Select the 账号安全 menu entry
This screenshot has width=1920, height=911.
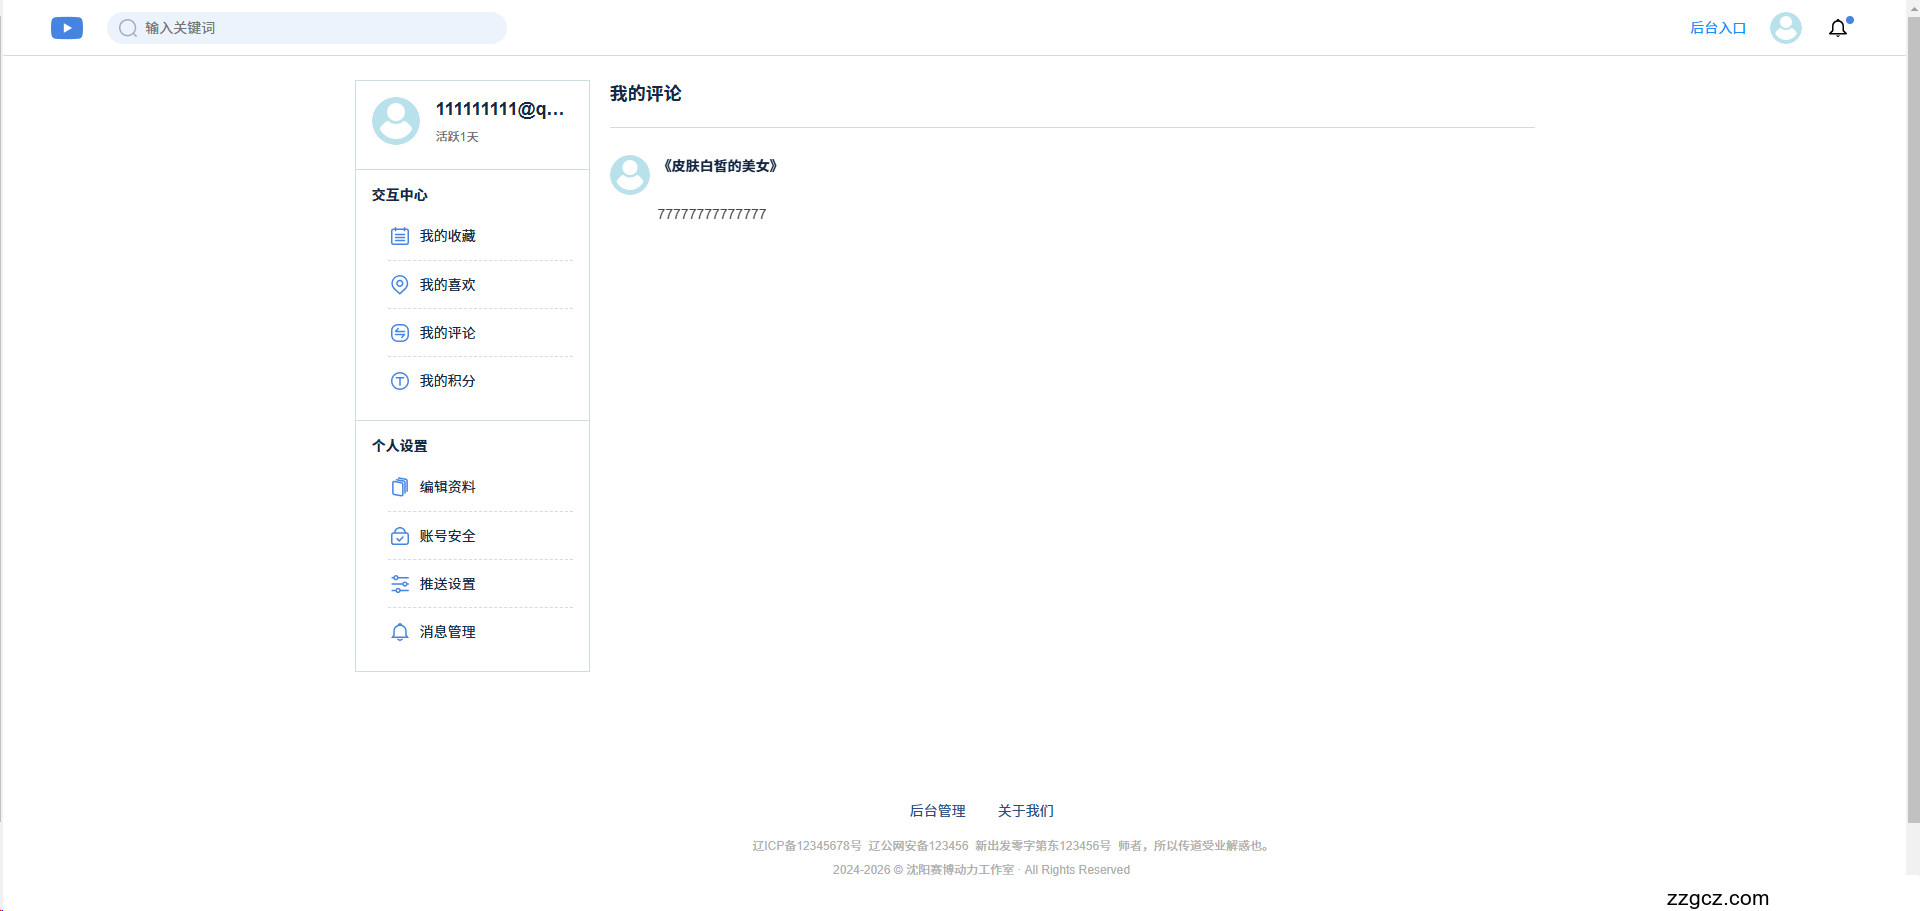[x=448, y=536]
